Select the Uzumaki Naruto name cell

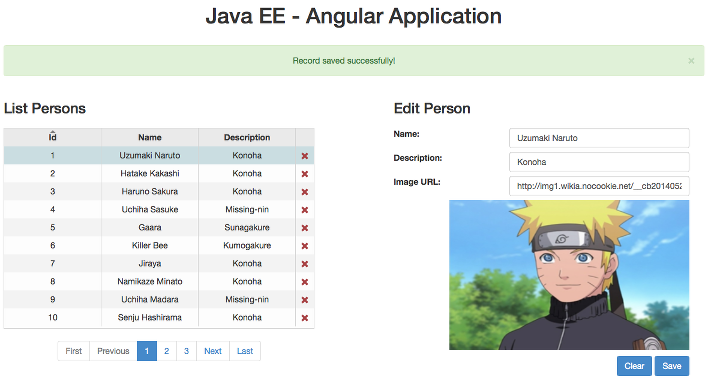click(150, 155)
